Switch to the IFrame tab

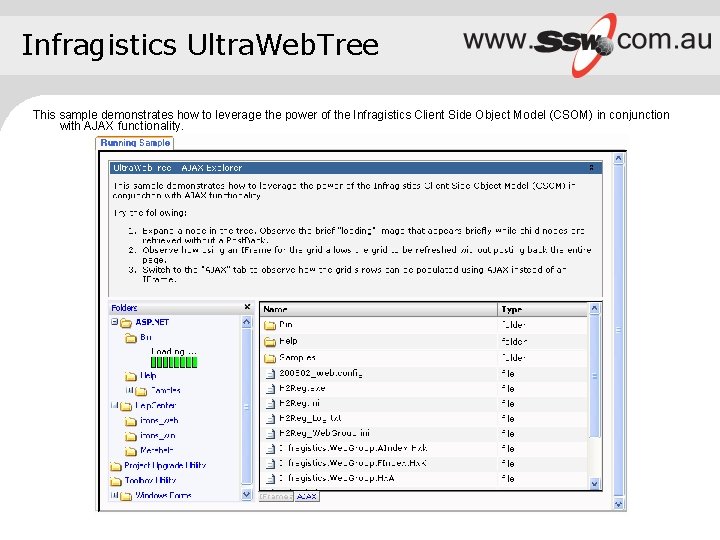(276, 496)
